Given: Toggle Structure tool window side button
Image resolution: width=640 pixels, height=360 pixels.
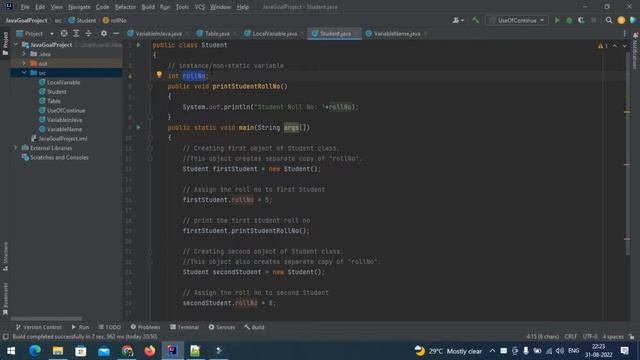Looking at the screenshot, I should coord(5,256).
